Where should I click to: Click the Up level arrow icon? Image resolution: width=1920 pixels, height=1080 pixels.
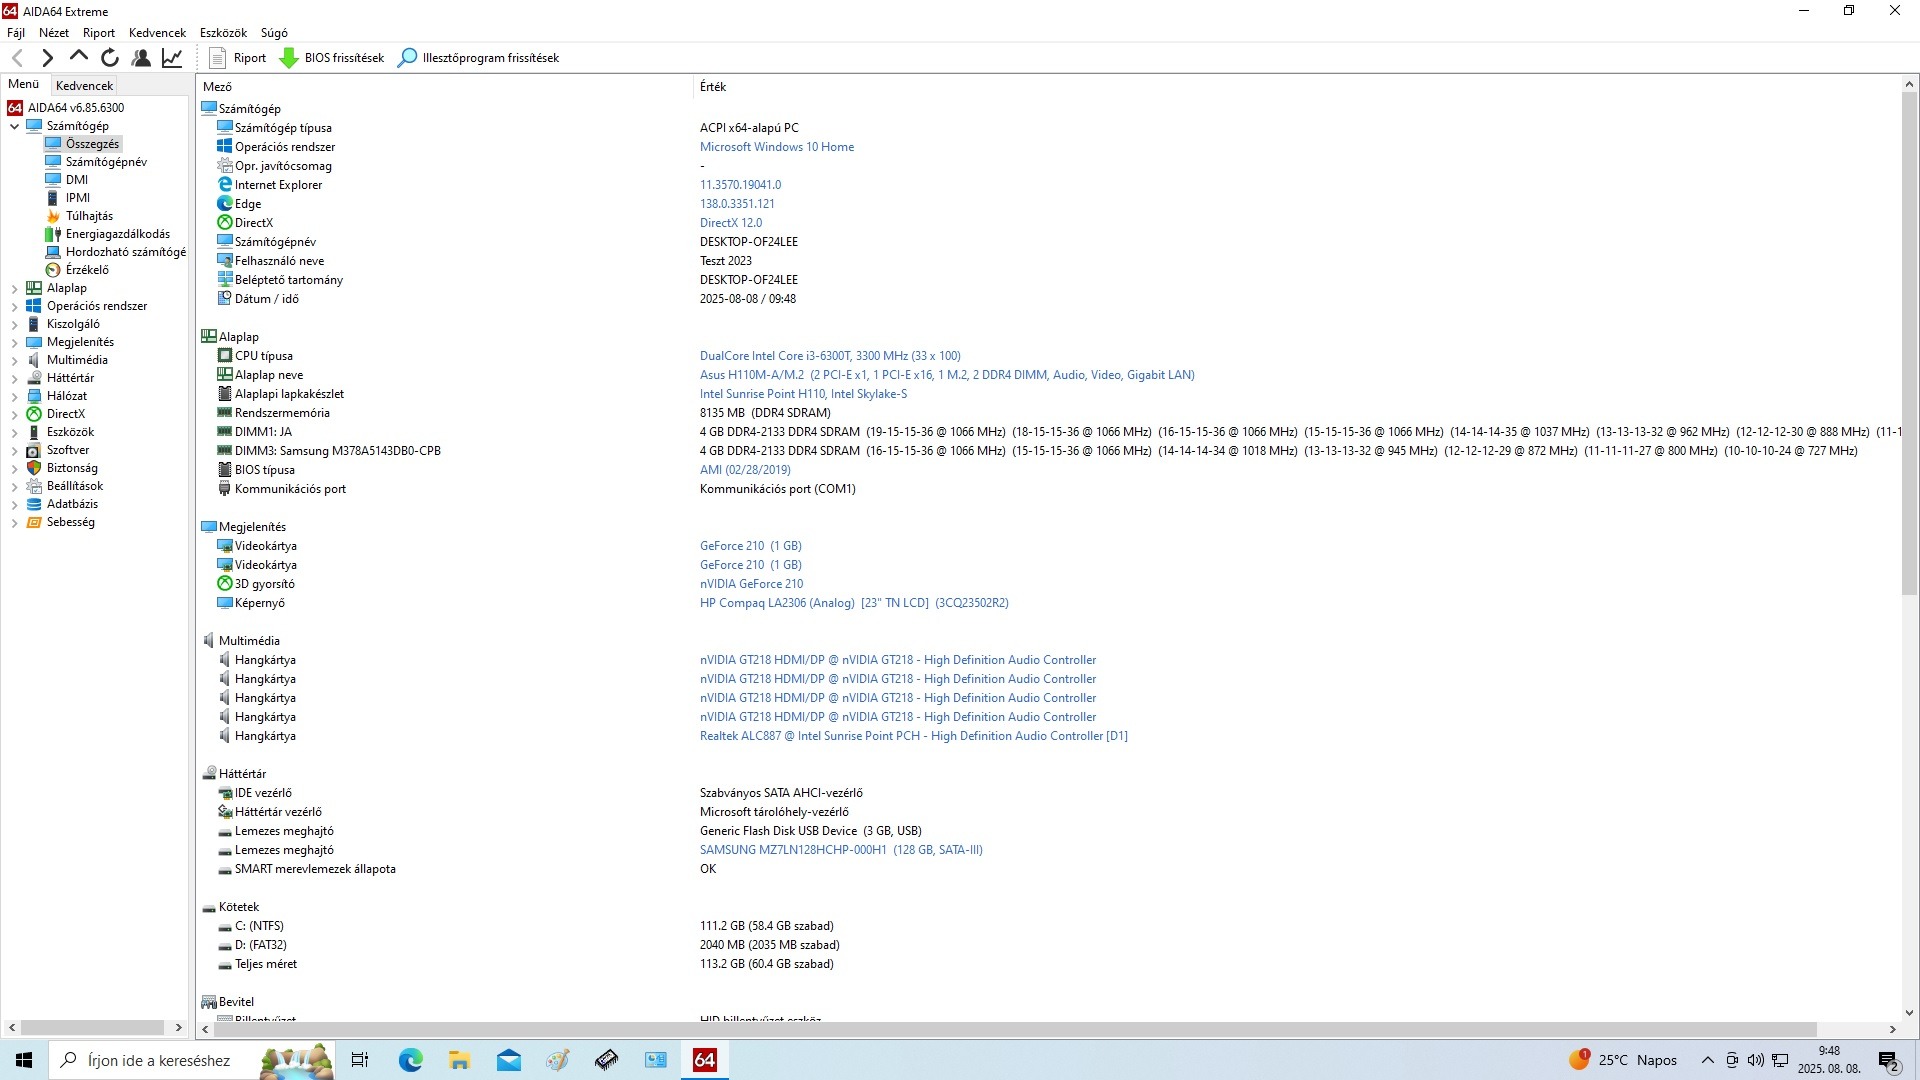(79, 57)
